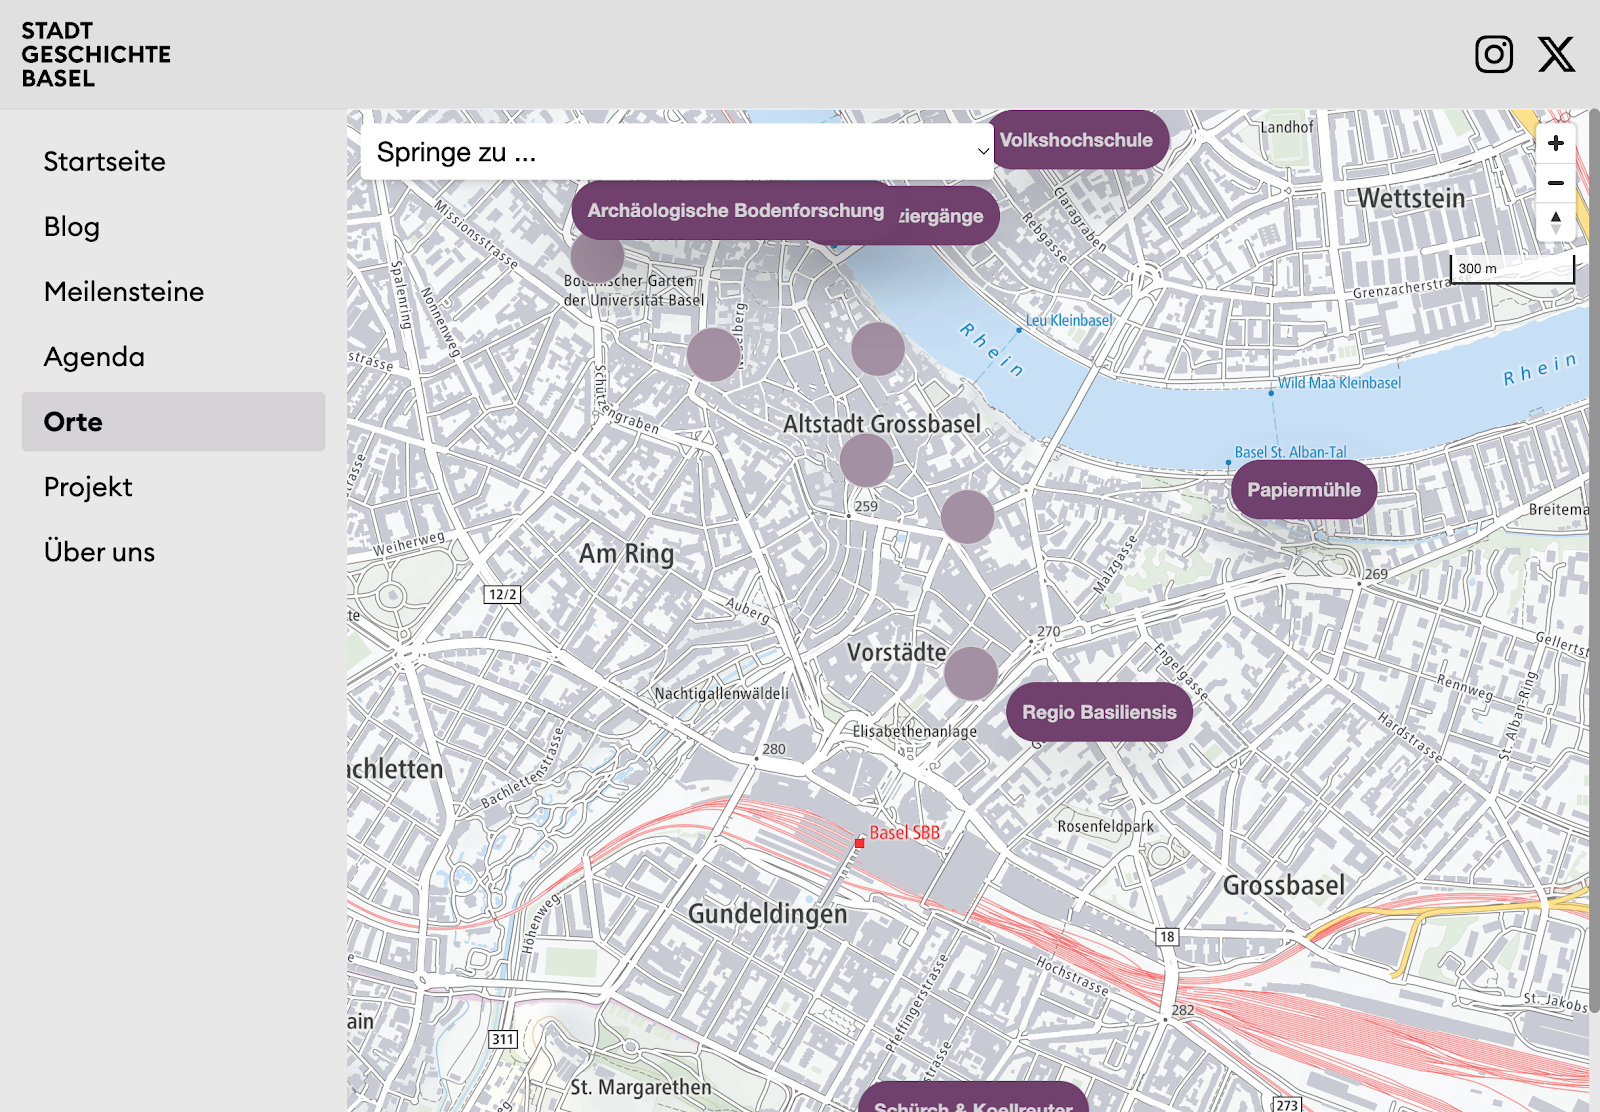This screenshot has height=1112, width=1600.
Task: Open the Blog menu item
Action: coord(72,227)
